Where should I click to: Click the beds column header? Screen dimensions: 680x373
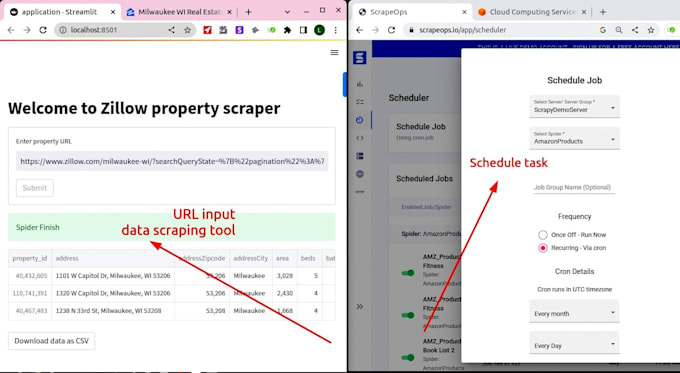pyautogui.click(x=309, y=258)
